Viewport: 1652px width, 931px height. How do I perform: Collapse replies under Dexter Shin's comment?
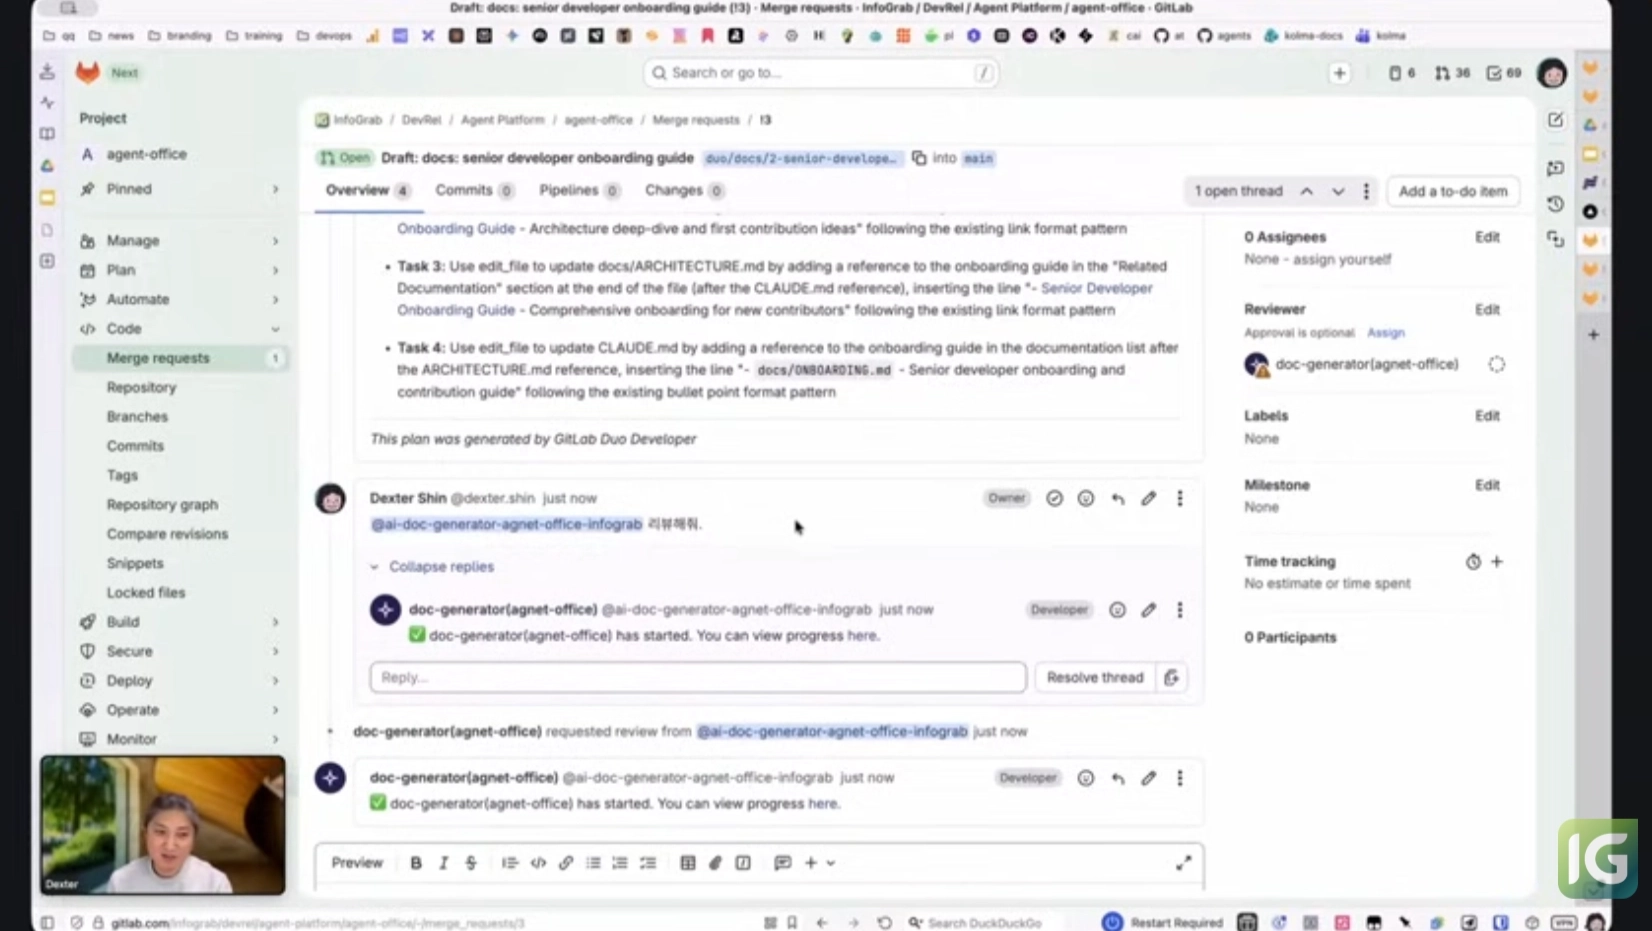click(431, 567)
